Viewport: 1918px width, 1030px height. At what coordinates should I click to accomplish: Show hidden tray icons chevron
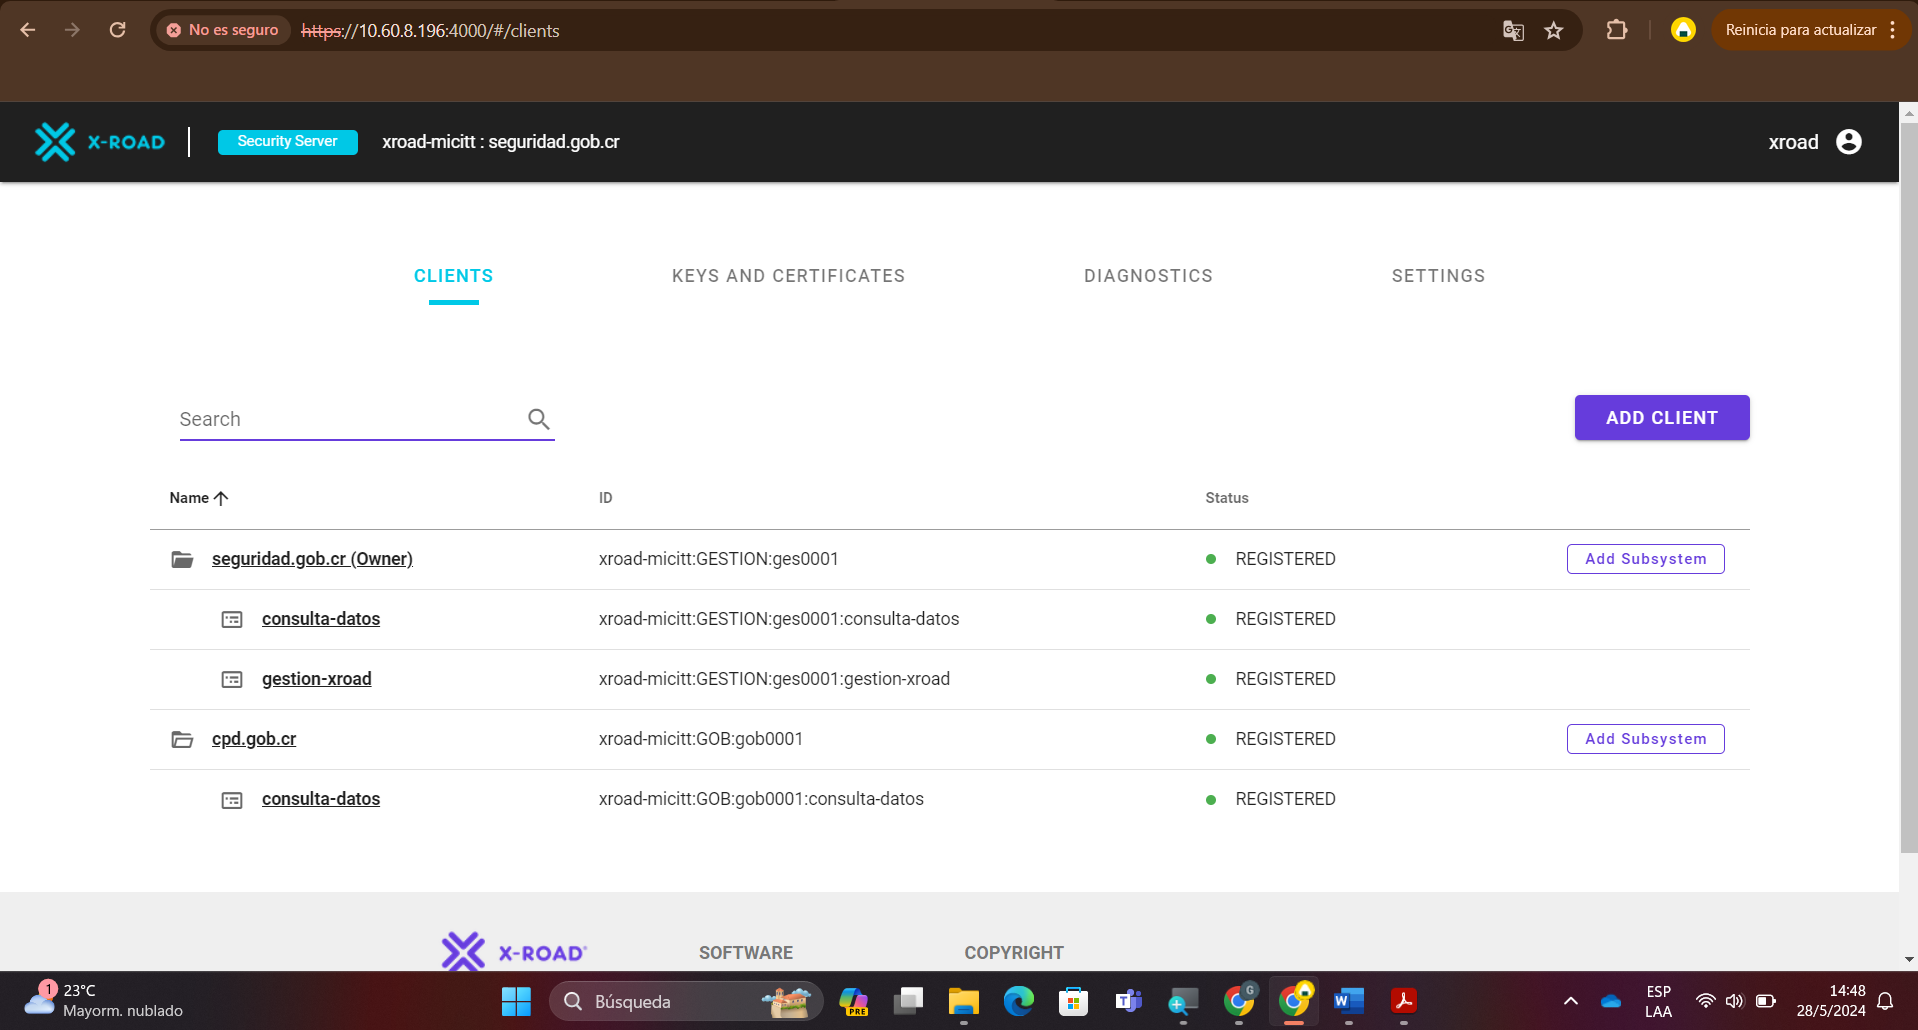tap(1571, 1001)
